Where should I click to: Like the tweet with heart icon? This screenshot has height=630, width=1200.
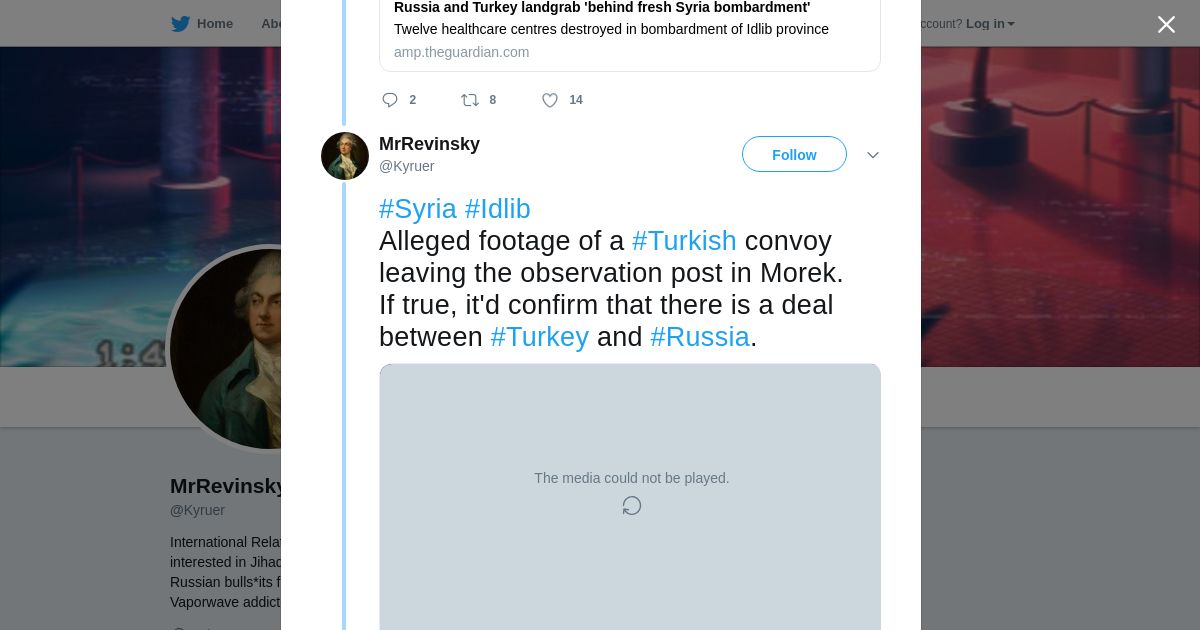coord(550,100)
